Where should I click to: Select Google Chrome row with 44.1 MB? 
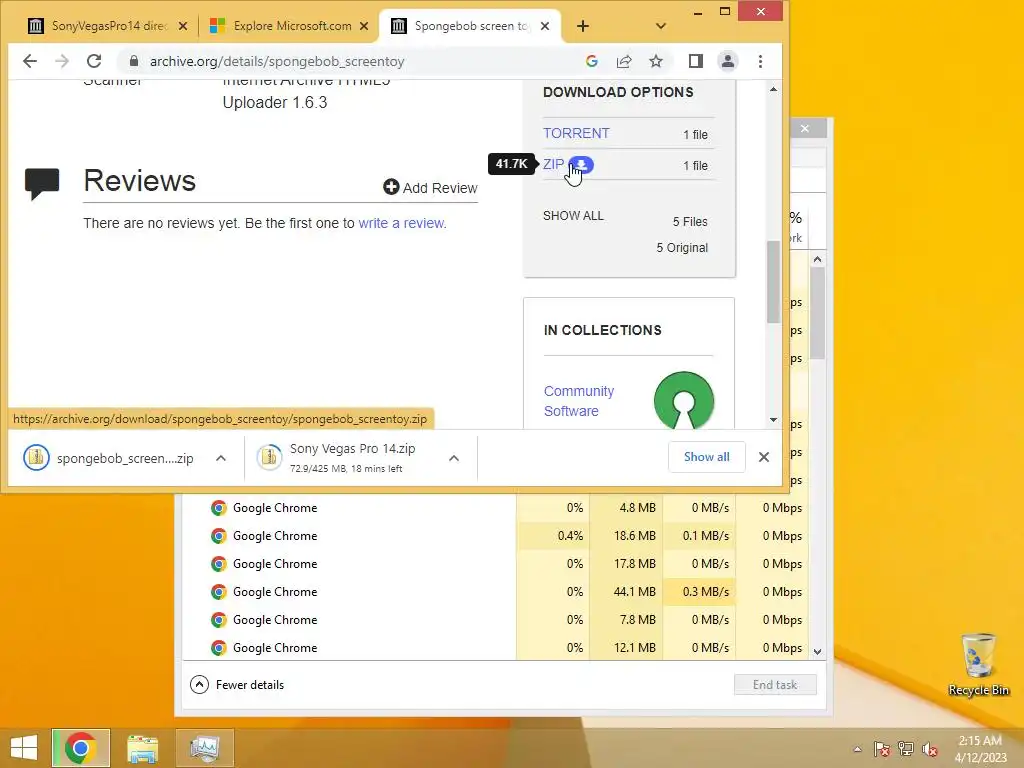tap(495, 592)
